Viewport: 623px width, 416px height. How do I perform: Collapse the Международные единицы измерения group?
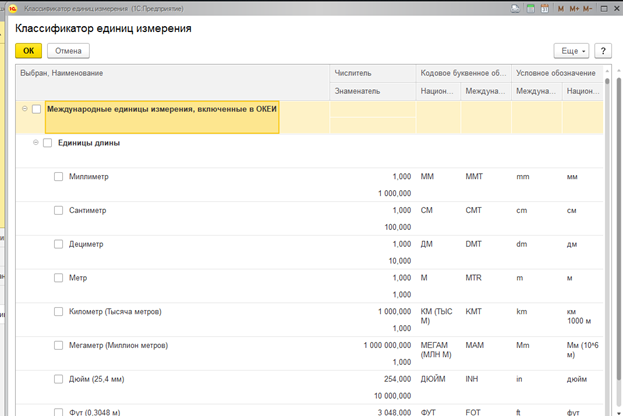tap(25, 108)
